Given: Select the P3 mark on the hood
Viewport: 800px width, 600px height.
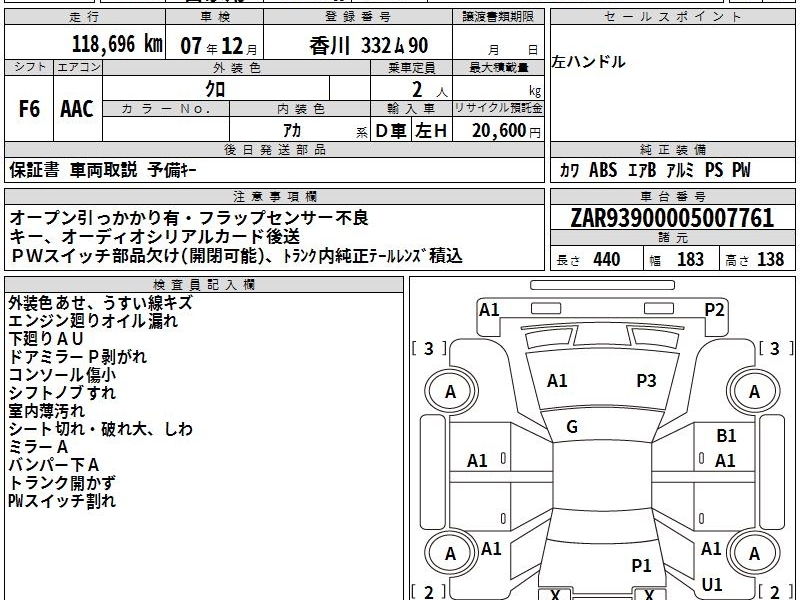Looking at the screenshot, I should coord(646,381).
